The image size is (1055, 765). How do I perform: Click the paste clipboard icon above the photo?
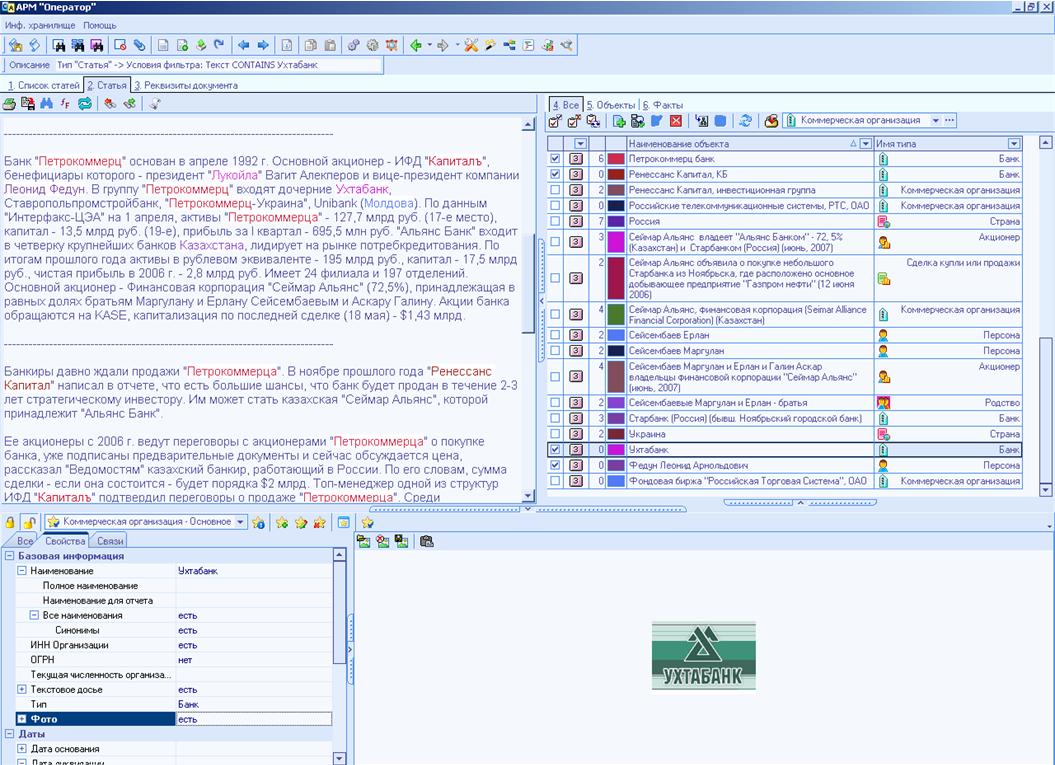[x=427, y=541]
